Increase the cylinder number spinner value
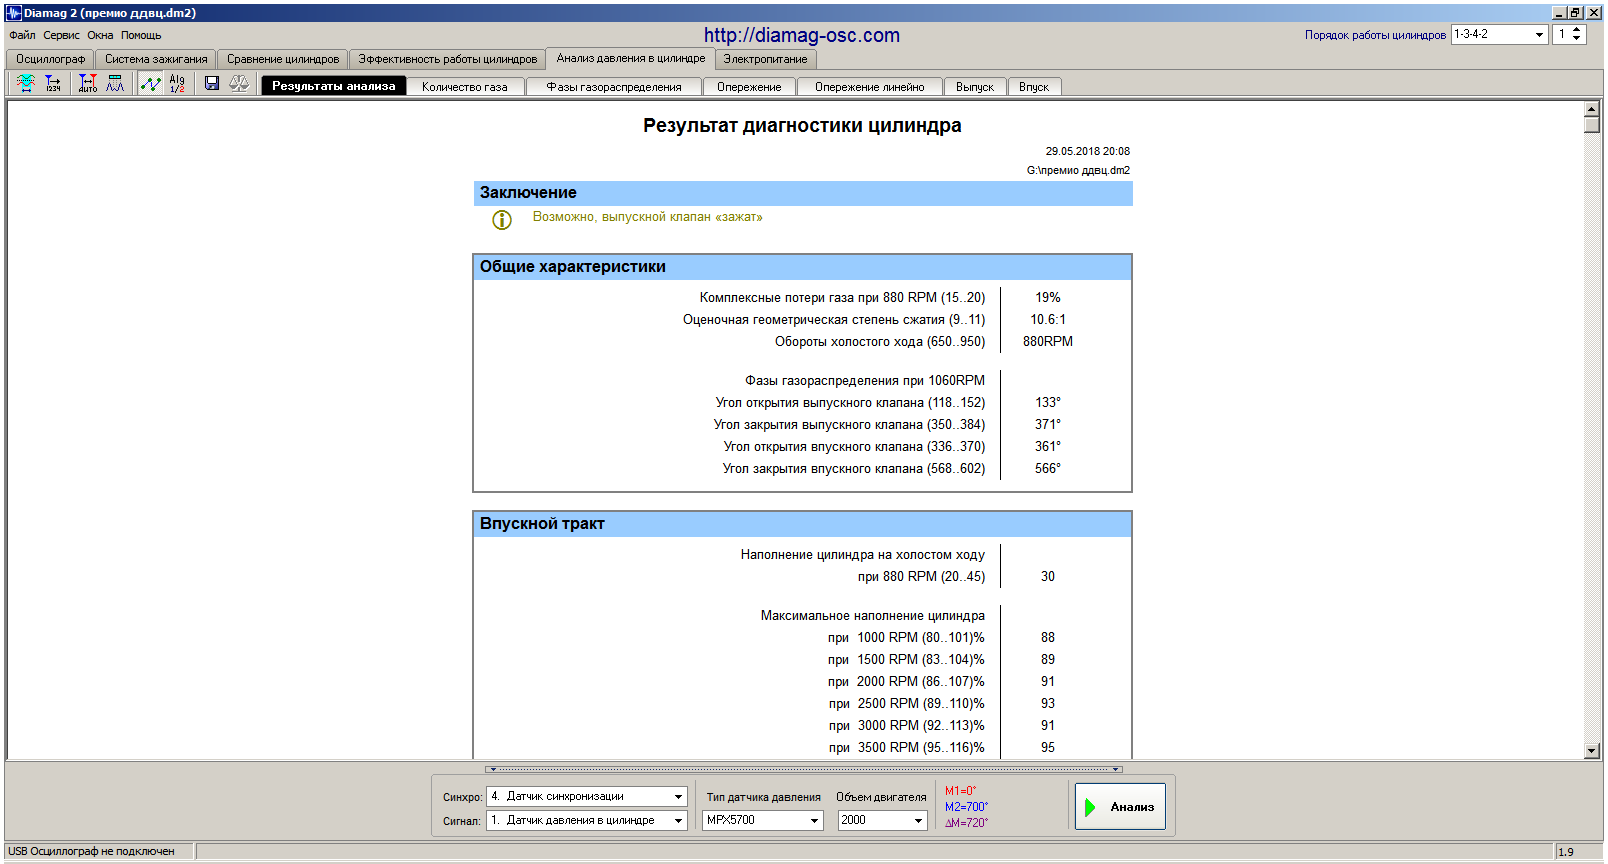Viewport: 1608px width, 864px height. 1576,30
